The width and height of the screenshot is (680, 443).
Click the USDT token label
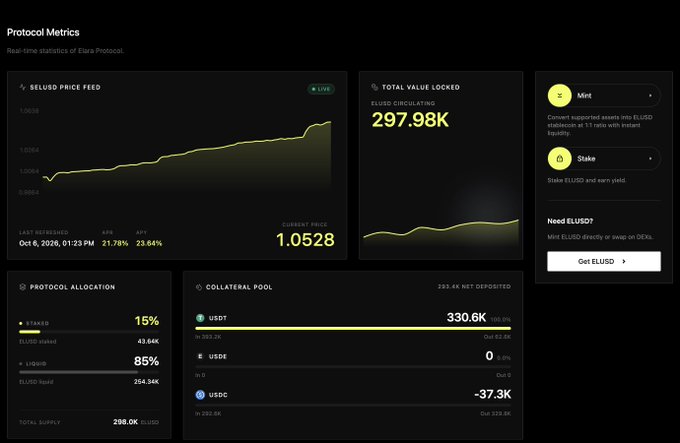(x=218, y=318)
